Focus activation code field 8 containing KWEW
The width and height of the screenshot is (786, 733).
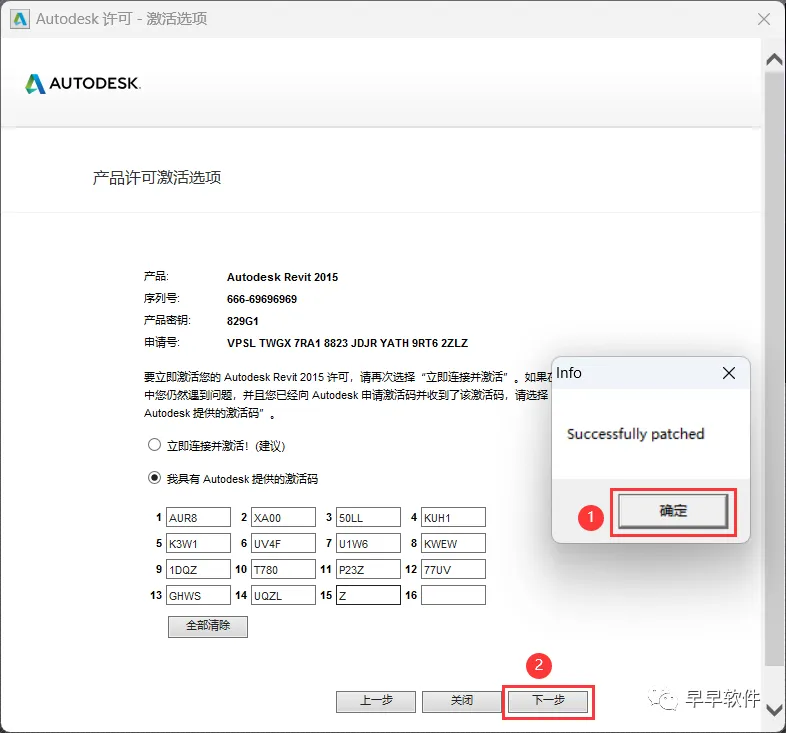(454, 543)
